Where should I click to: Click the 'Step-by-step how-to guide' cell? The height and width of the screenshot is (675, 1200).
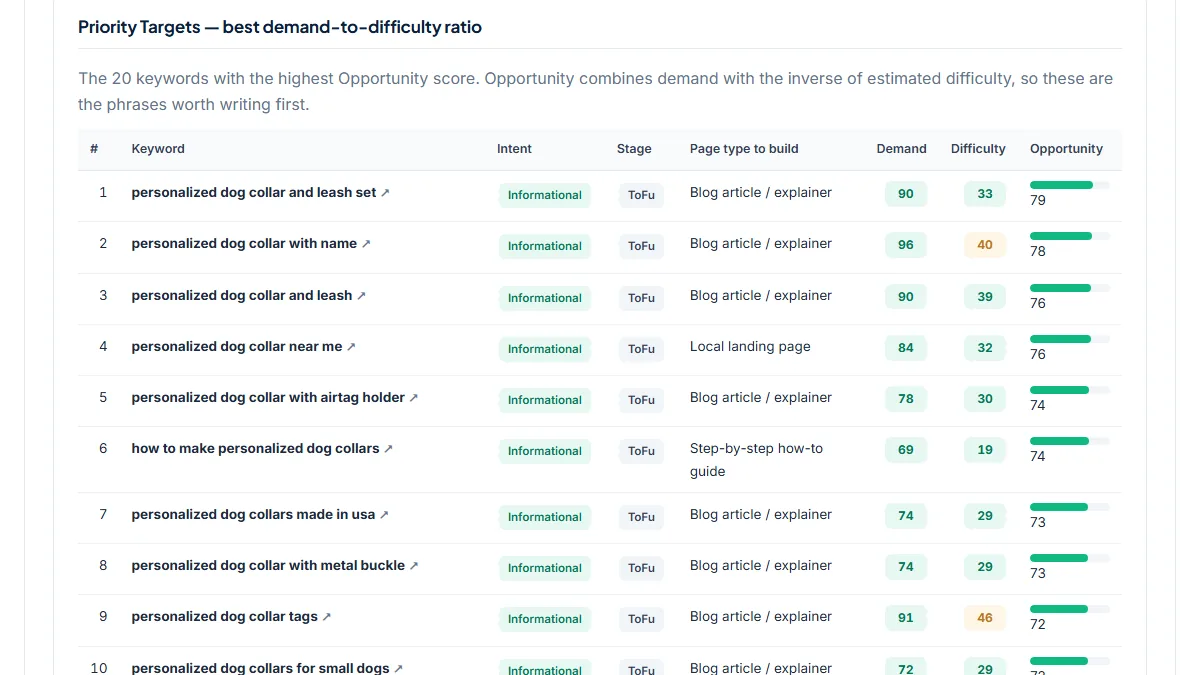pyautogui.click(x=756, y=460)
